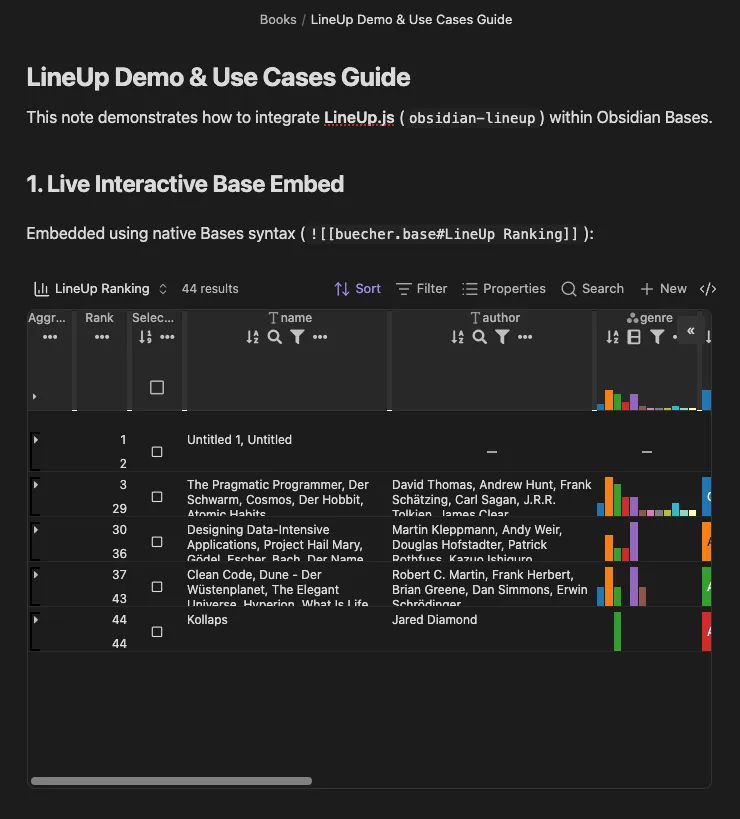Click the green color cell in Clean Code row
Image resolution: width=740 pixels, height=819 pixels.
pos(707,587)
